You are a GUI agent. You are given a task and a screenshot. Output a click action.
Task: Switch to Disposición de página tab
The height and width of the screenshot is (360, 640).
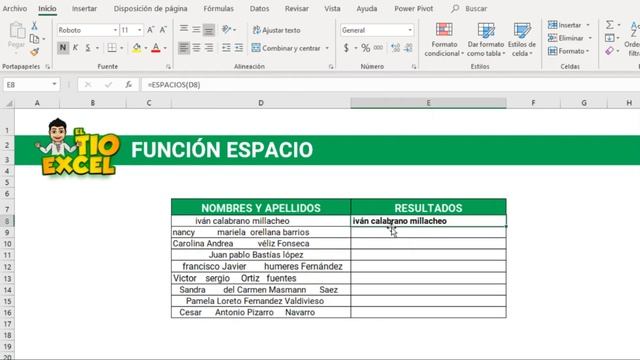pos(151,8)
